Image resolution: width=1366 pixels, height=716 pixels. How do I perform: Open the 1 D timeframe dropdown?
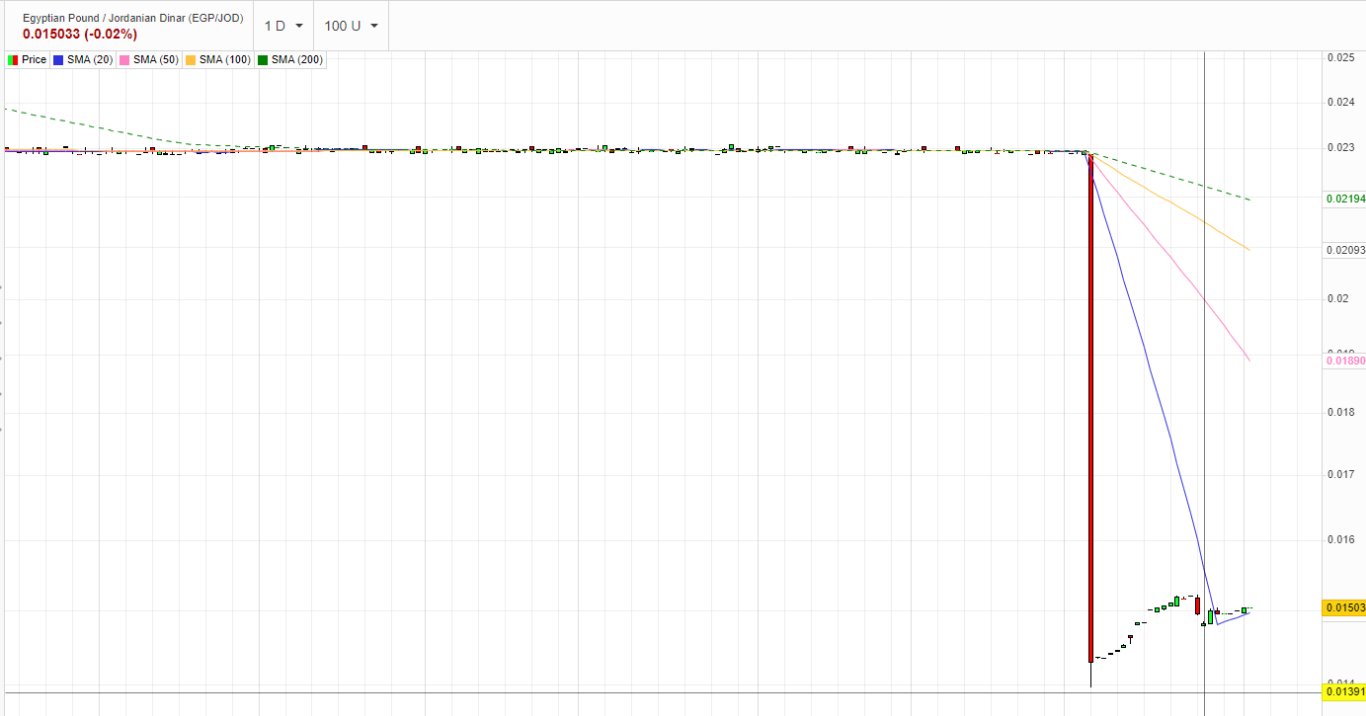[284, 26]
